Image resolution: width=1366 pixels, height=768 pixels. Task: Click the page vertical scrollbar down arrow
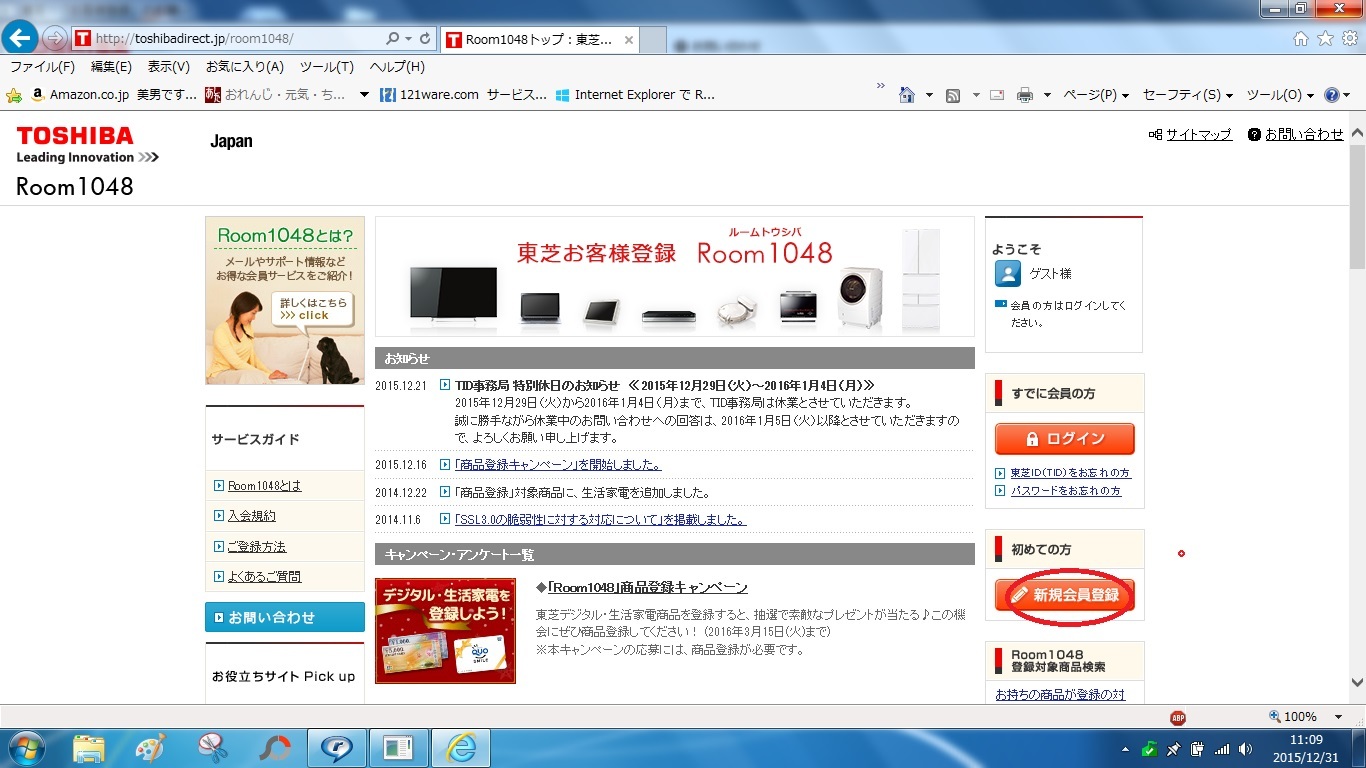(x=1357, y=683)
